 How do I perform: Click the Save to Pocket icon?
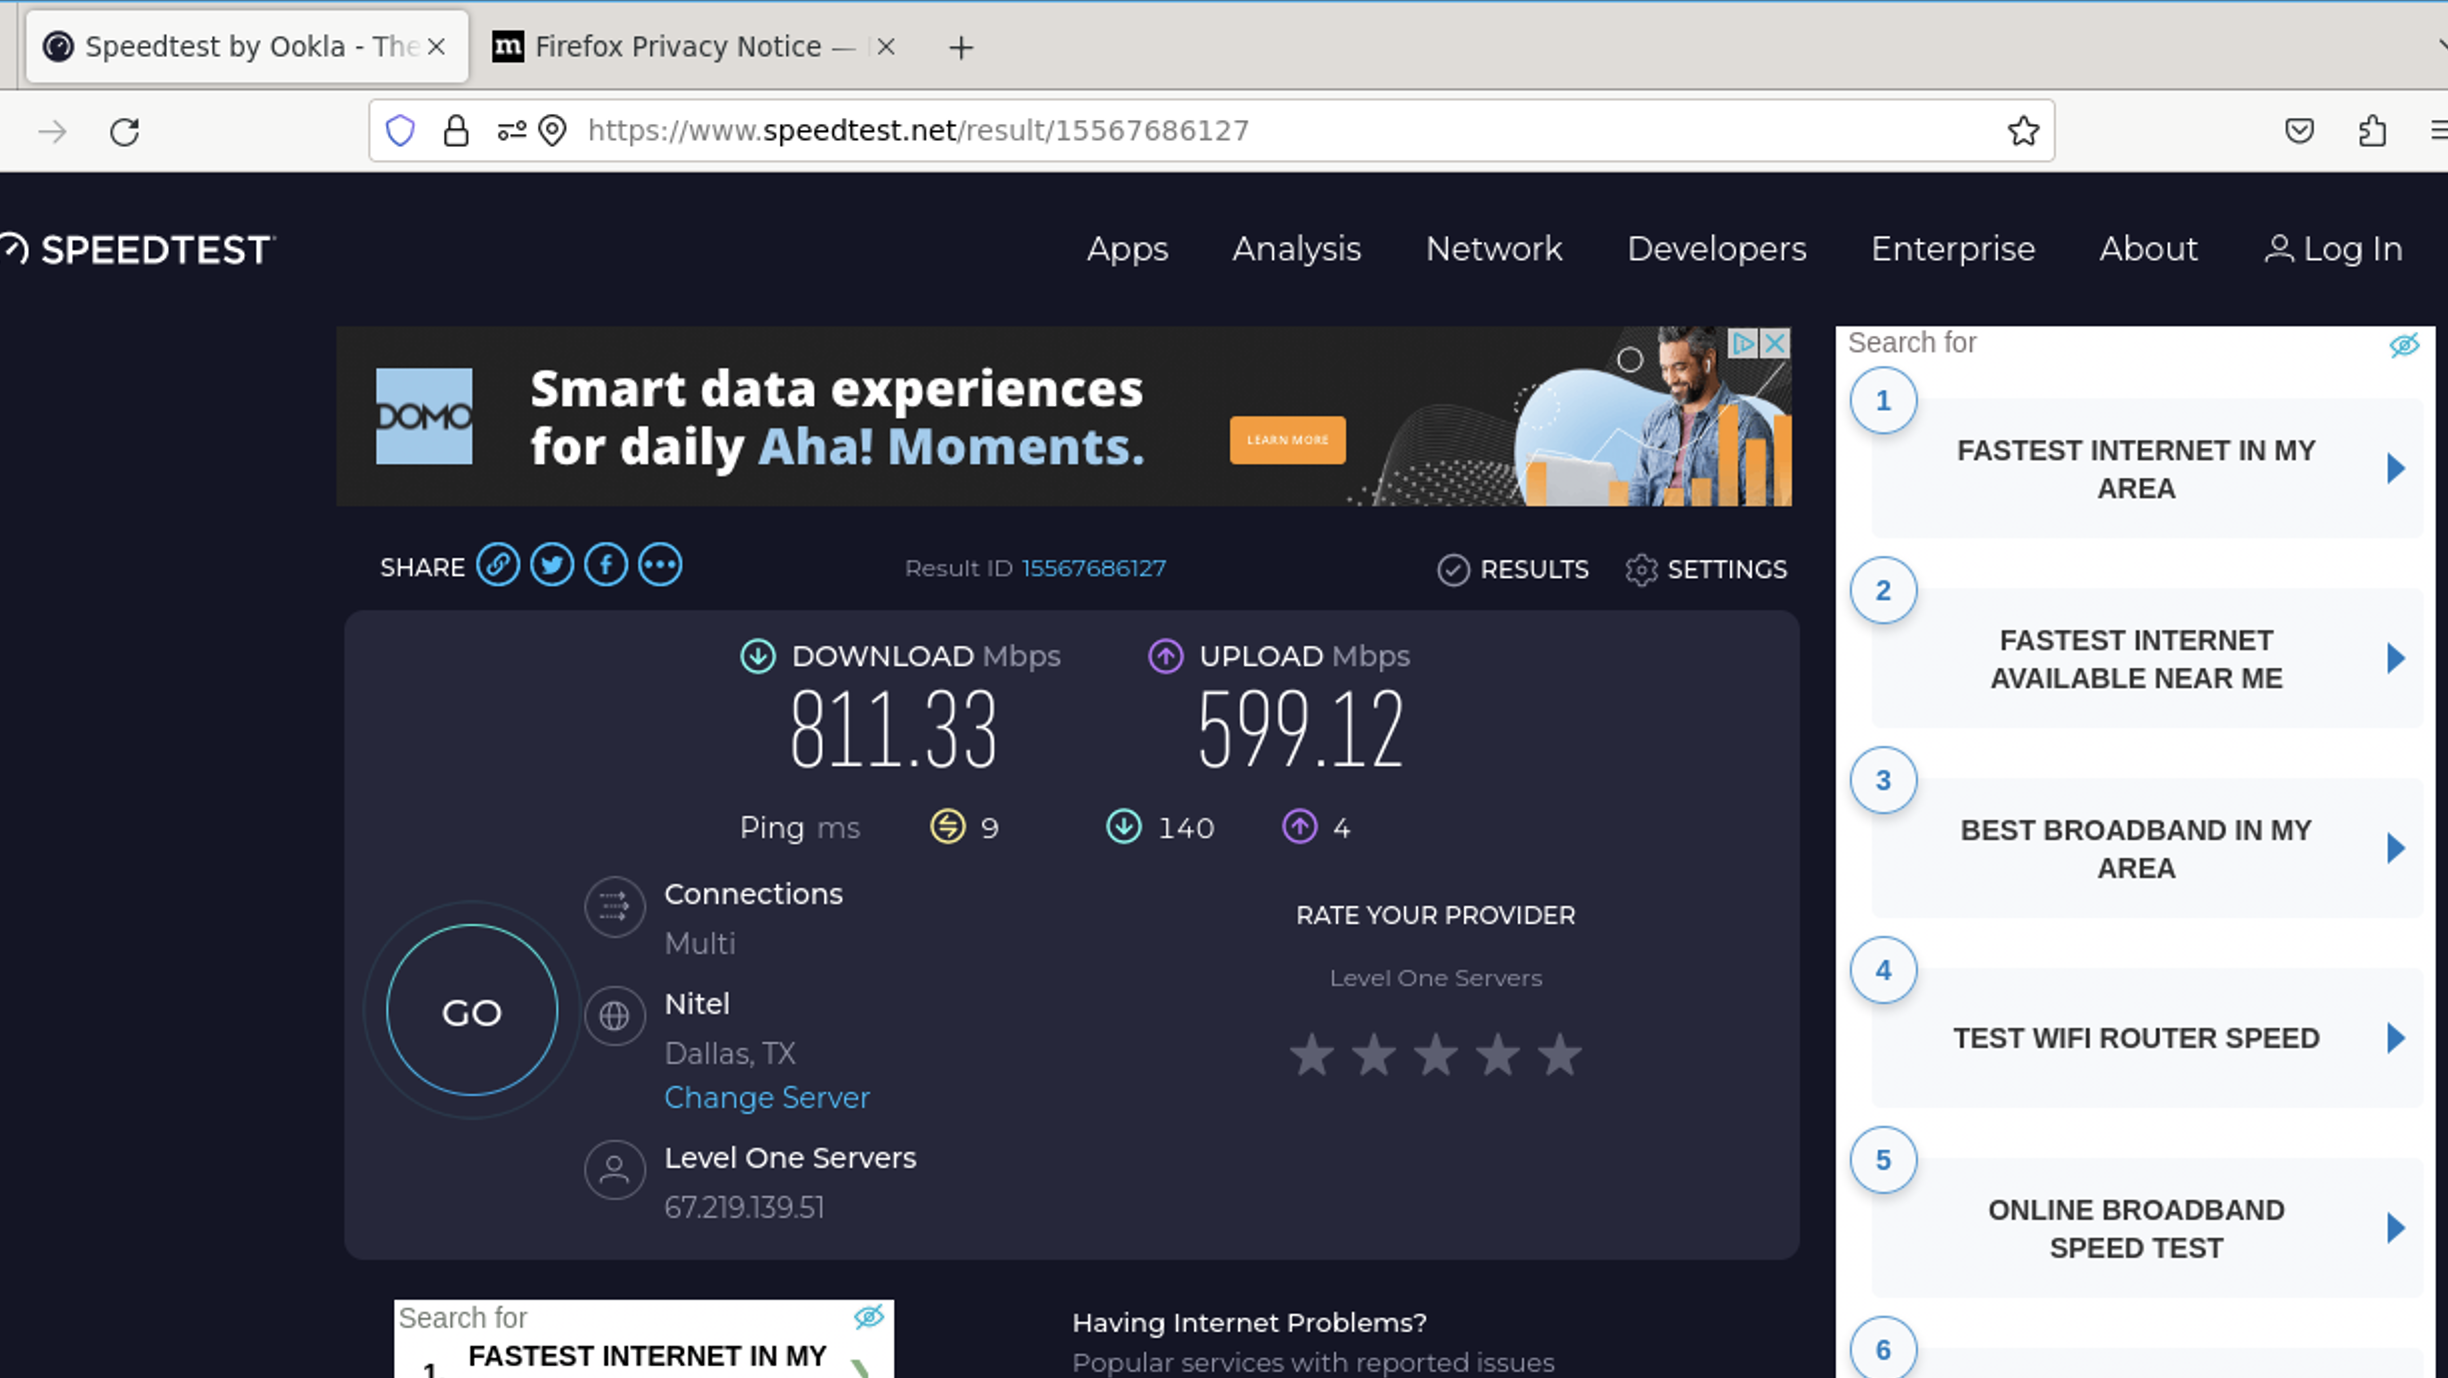pos(2299,131)
